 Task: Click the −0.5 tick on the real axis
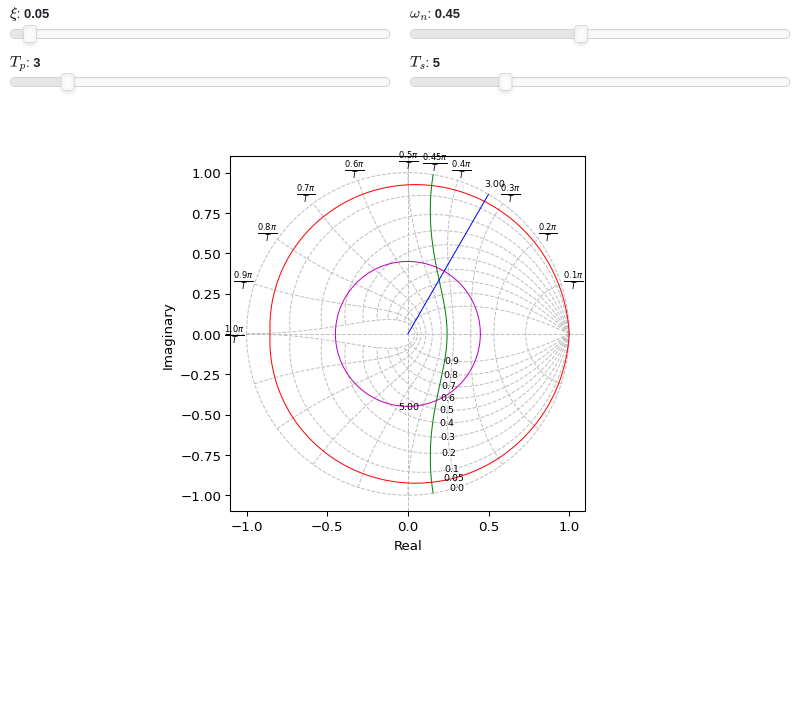click(327, 527)
